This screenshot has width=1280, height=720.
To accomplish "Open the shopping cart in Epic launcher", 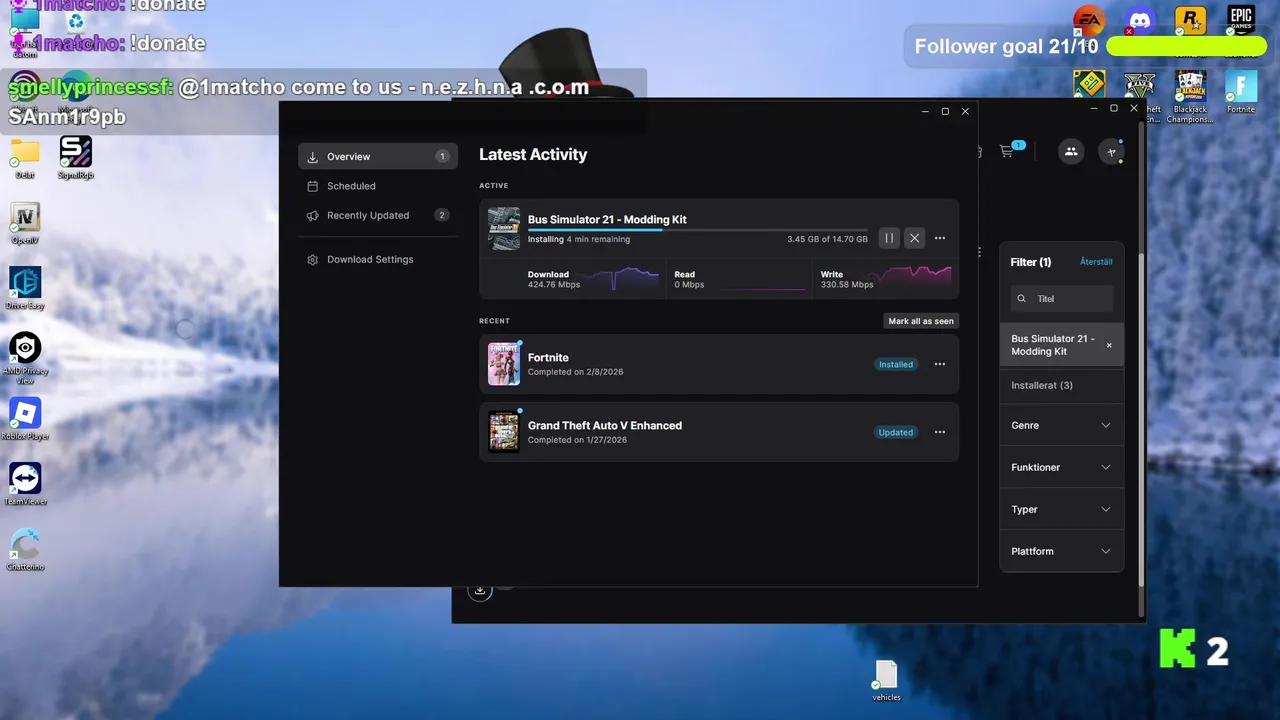I will tap(1008, 151).
